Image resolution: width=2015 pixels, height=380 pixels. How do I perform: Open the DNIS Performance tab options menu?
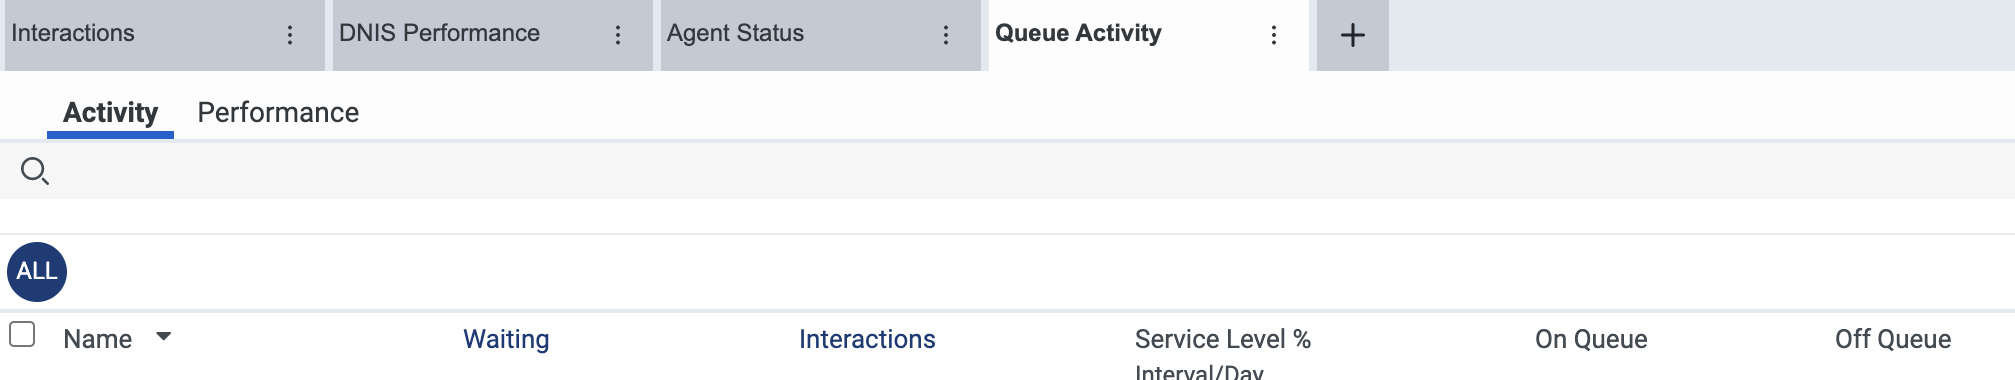[x=618, y=35]
